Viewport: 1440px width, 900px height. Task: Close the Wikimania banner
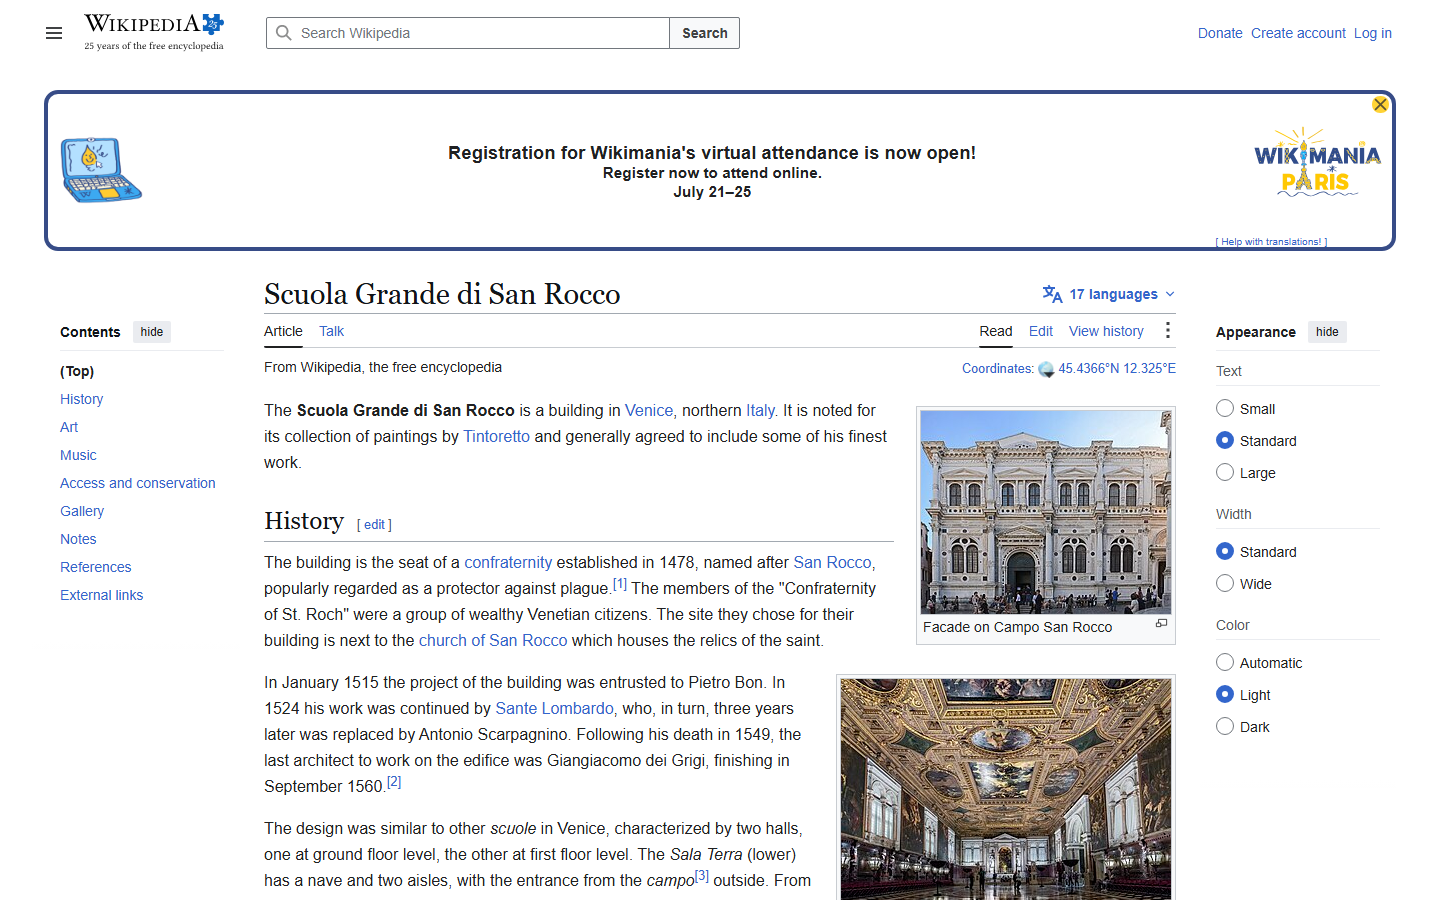(x=1380, y=104)
